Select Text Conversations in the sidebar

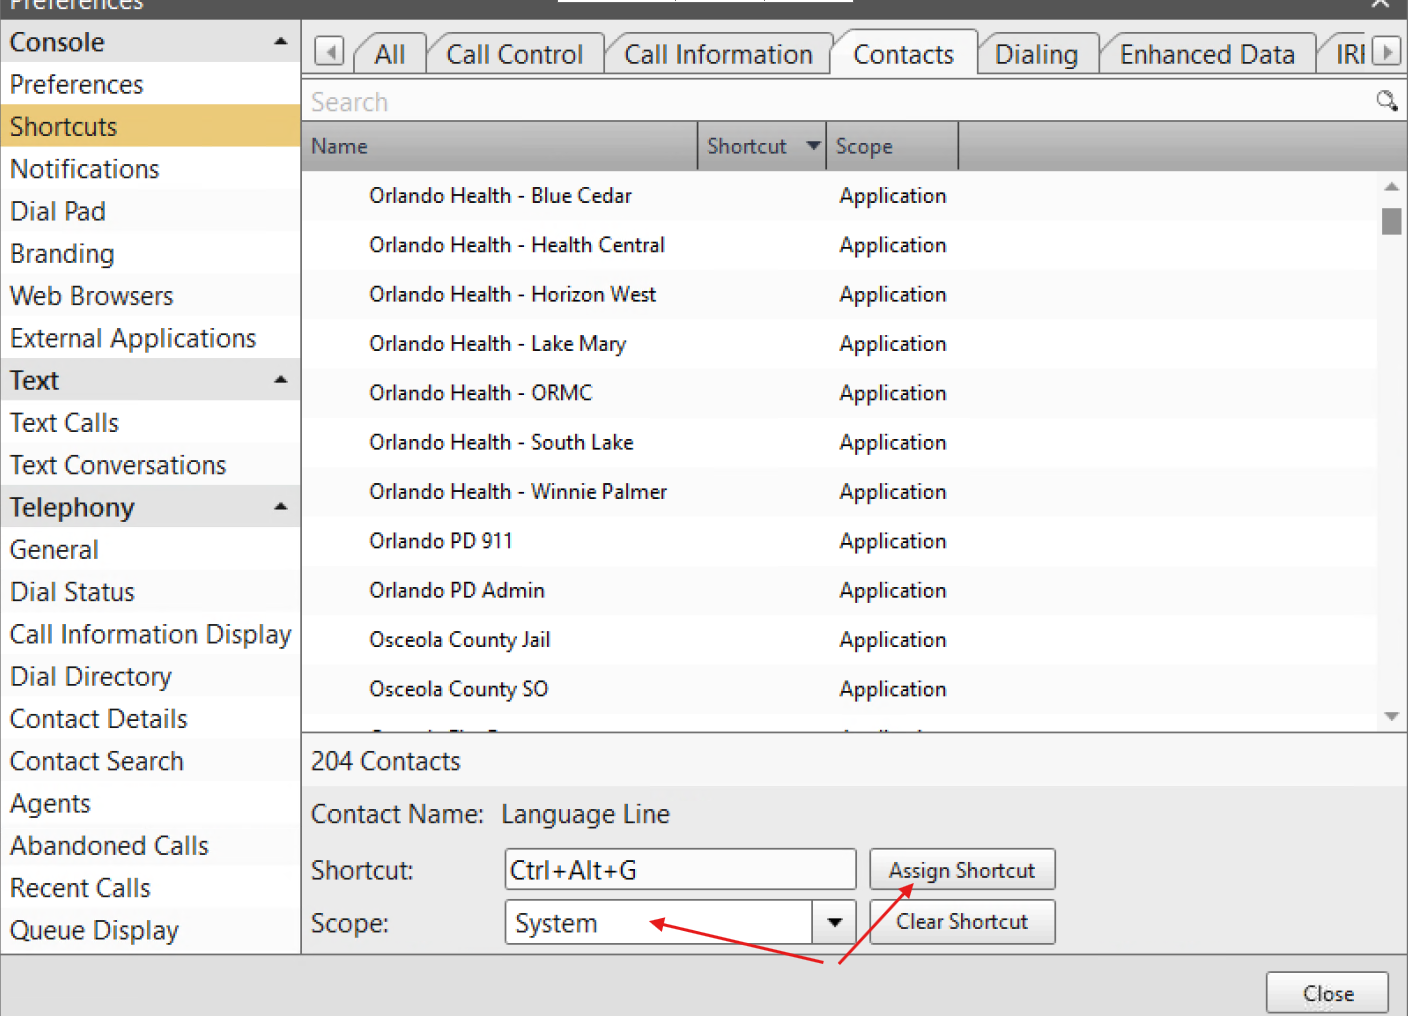(150, 465)
